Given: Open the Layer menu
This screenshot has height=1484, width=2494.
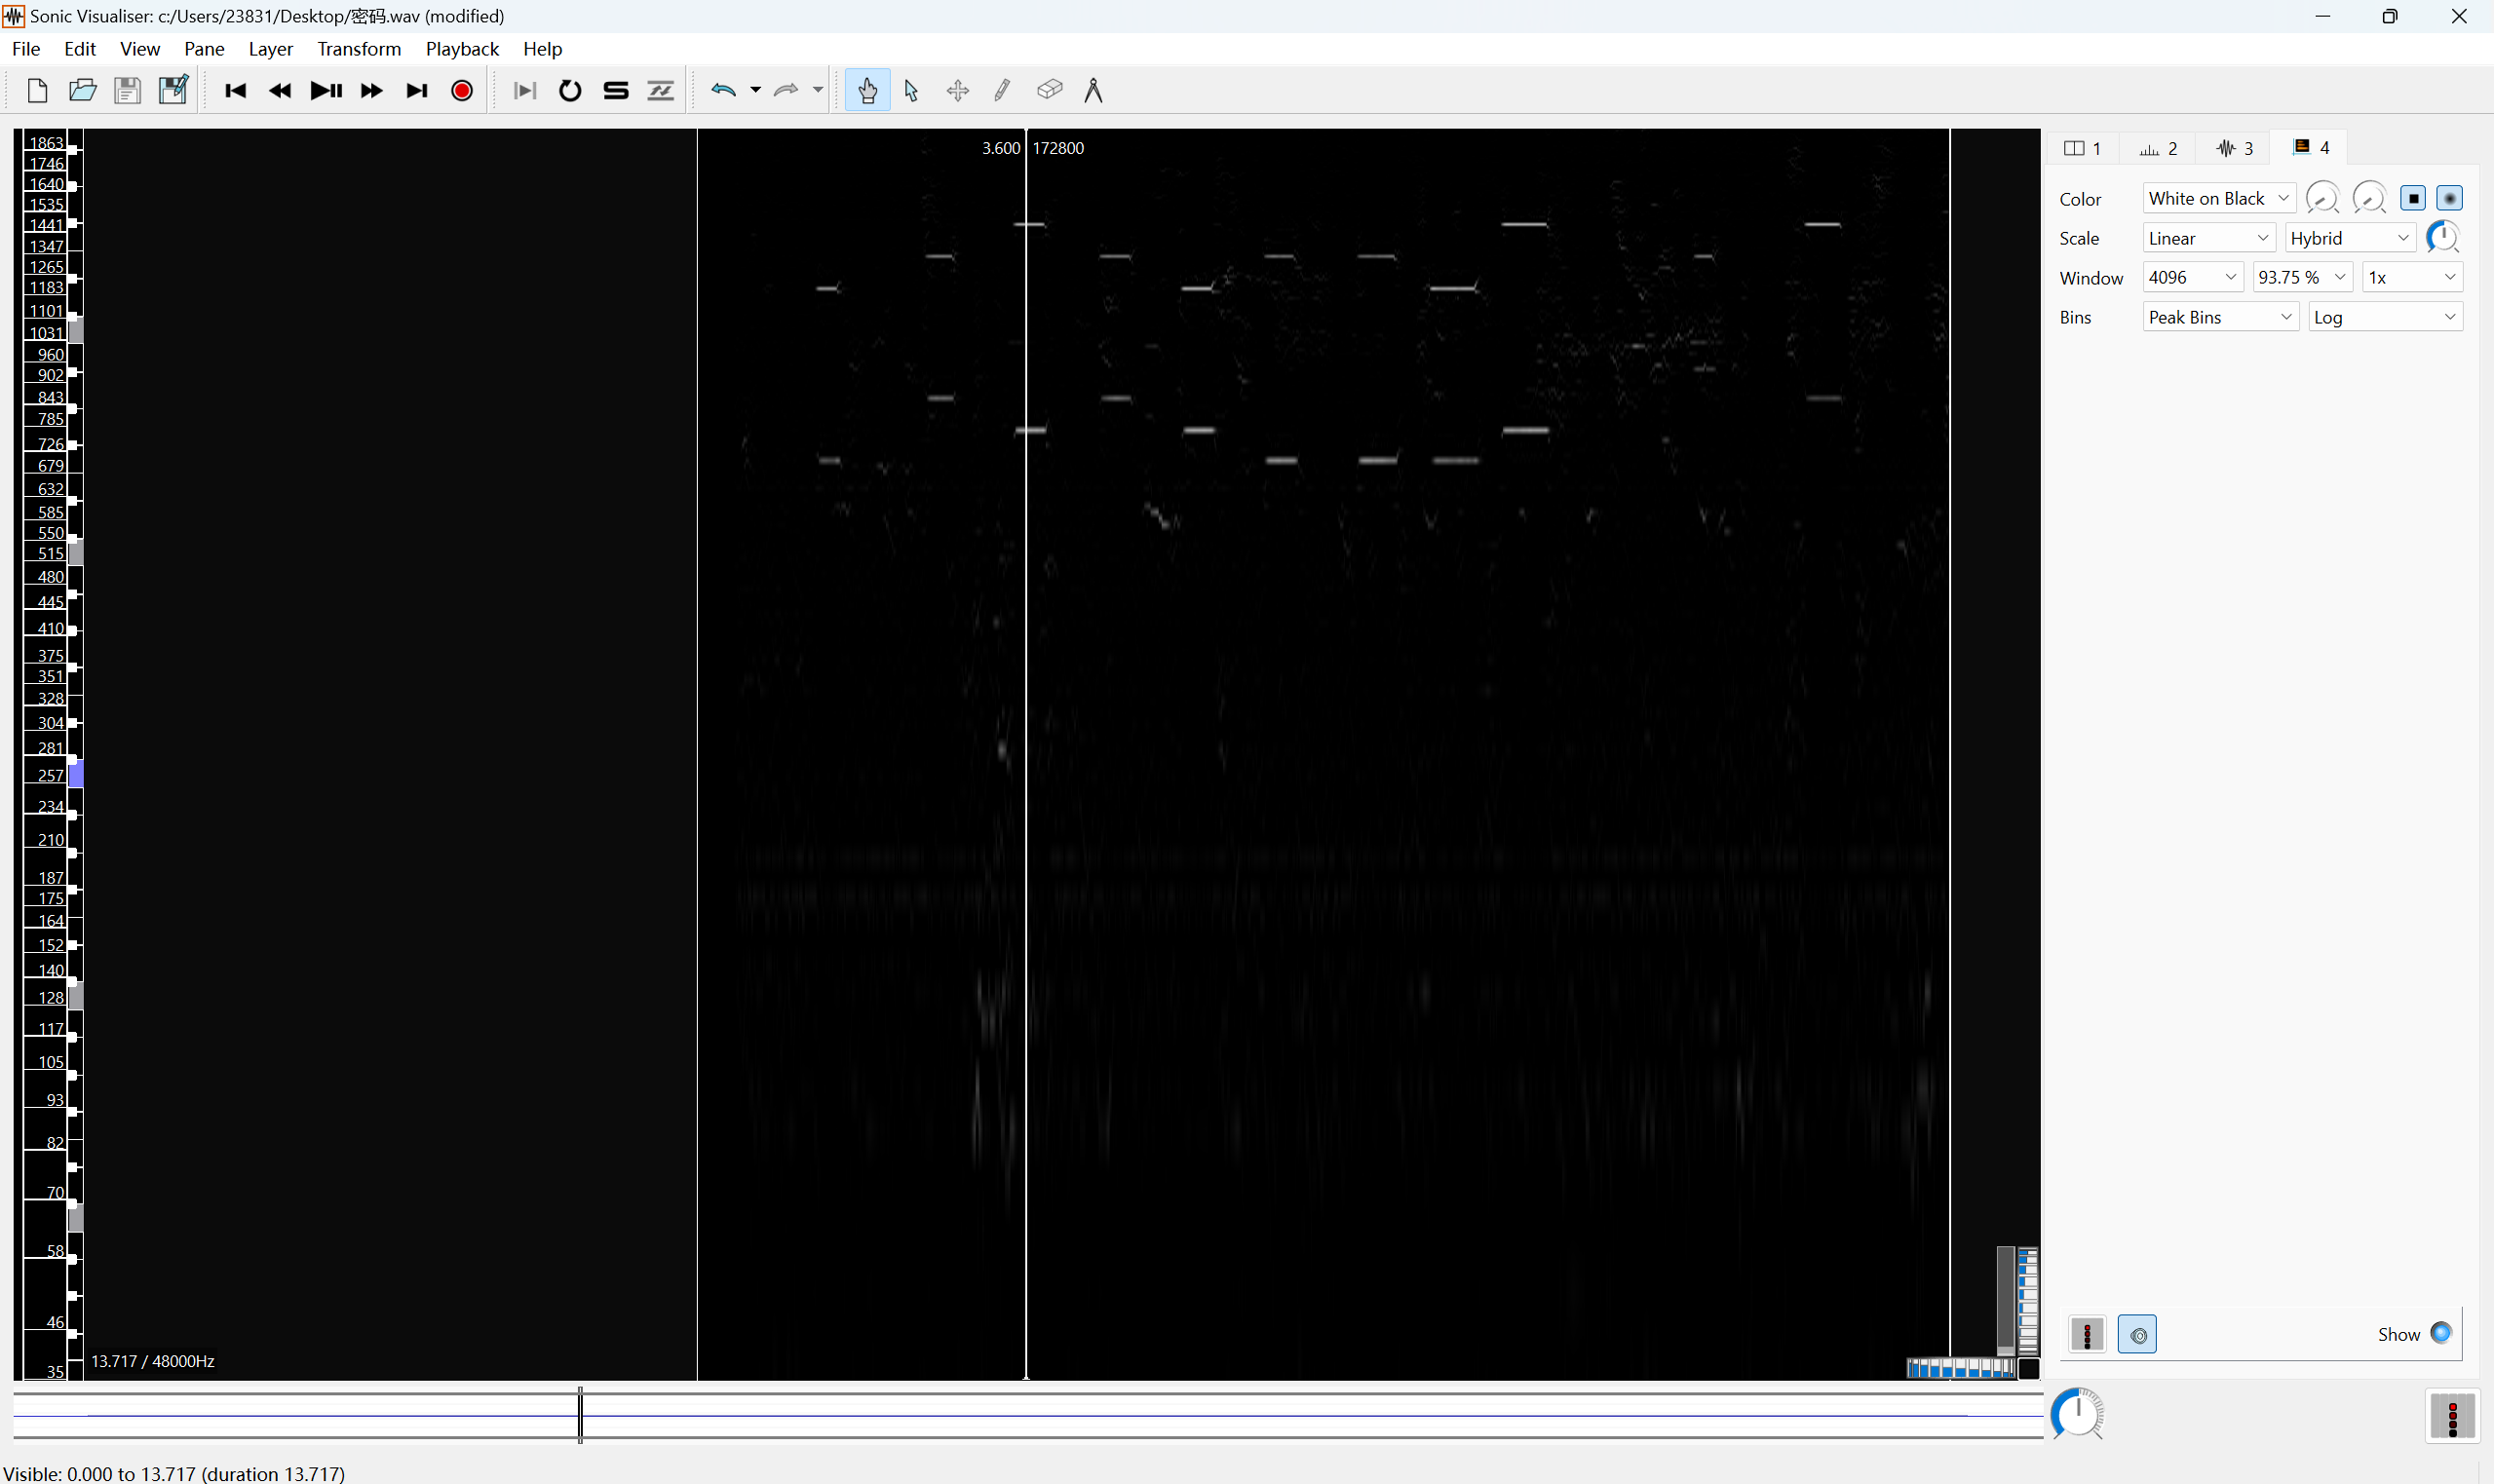Looking at the screenshot, I should tap(270, 49).
